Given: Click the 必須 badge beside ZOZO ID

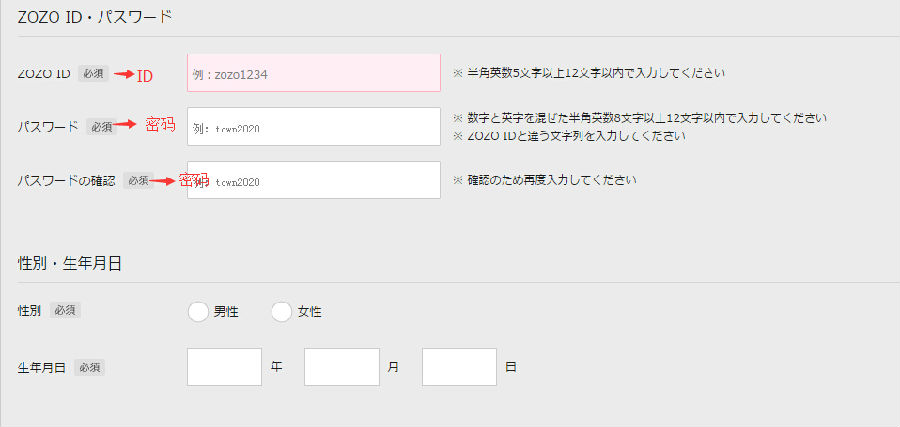Looking at the screenshot, I should click(93, 73).
